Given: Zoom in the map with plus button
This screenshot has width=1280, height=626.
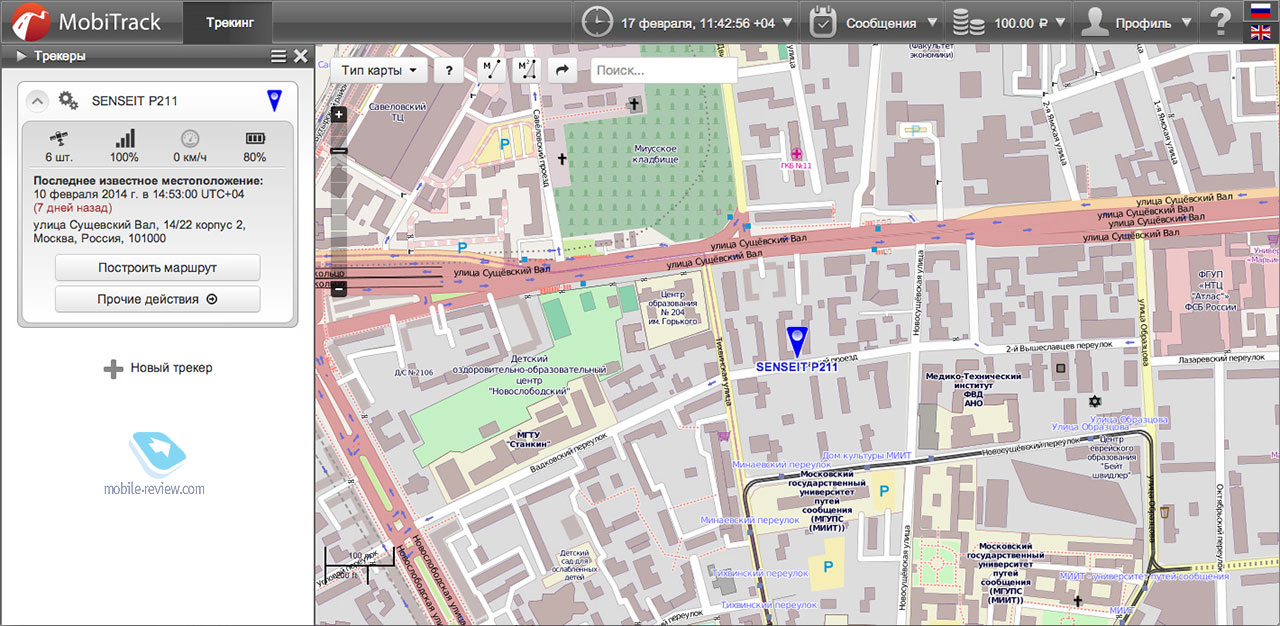Looking at the screenshot, I should [340, 114].
